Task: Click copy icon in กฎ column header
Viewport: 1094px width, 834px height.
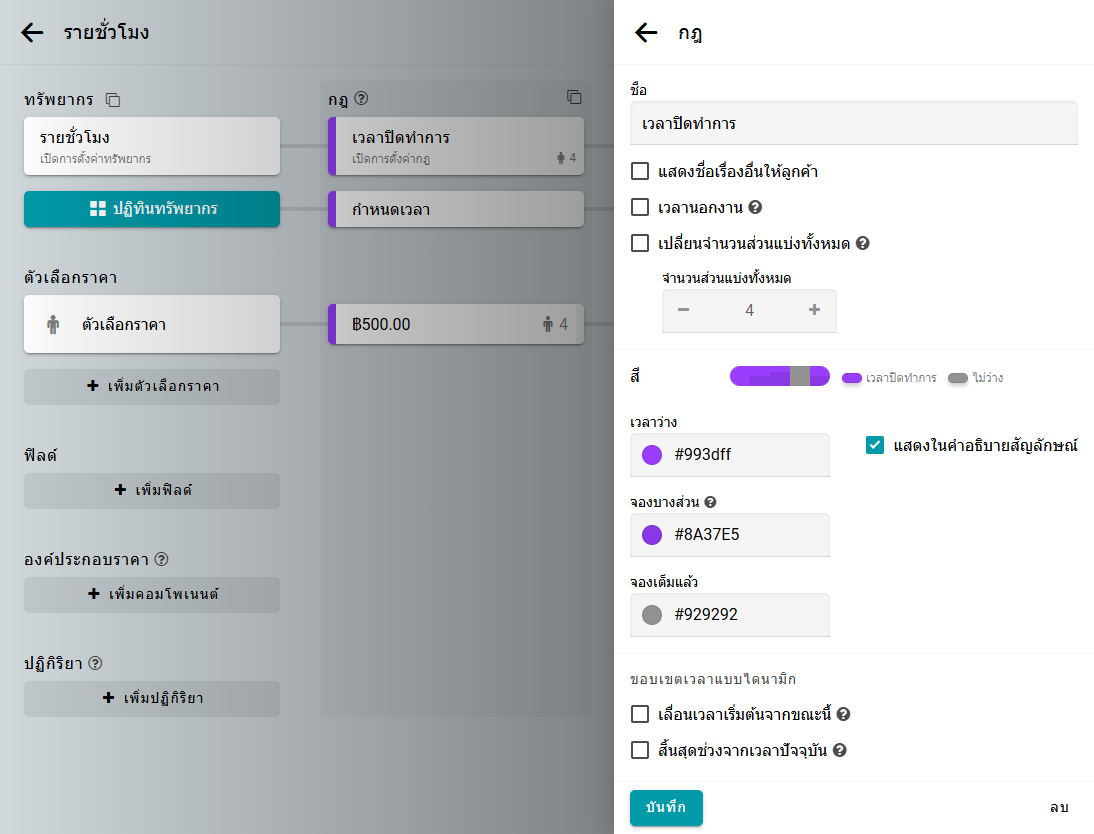Action: click(x=574, y=98)
